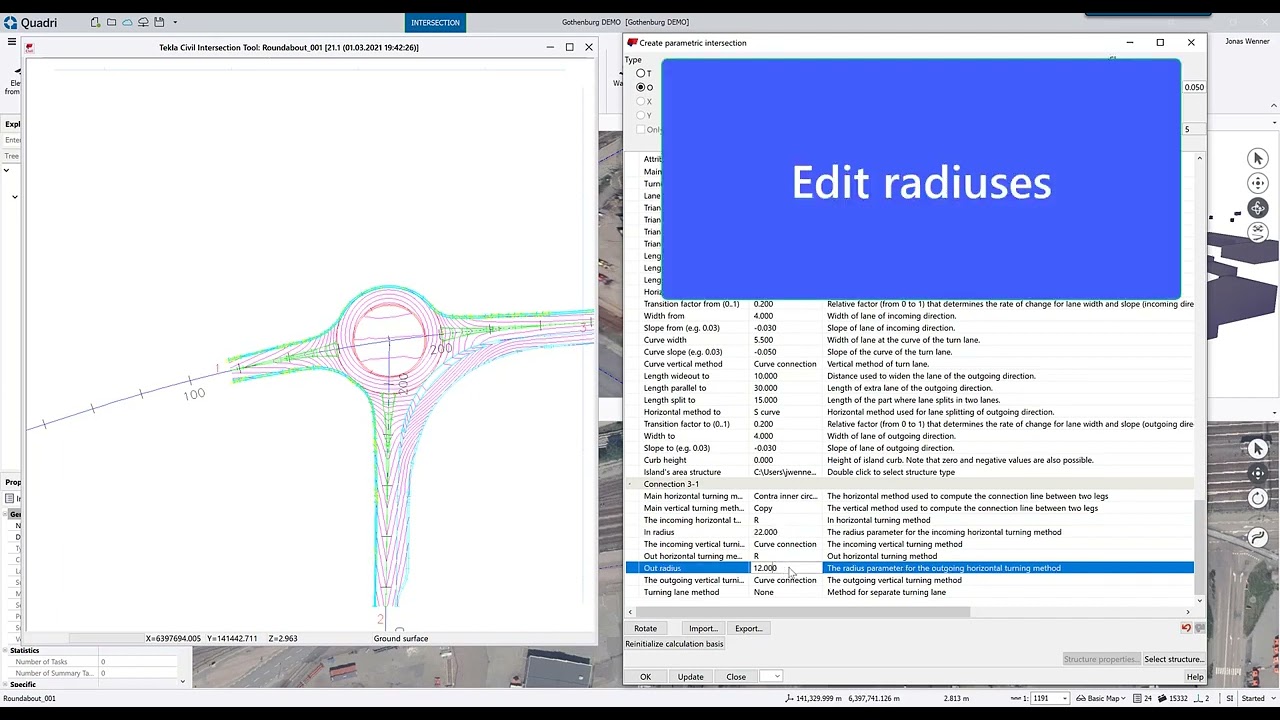
Task: Click the grayed redo icon beside undo
Action: tap(1199, 628)
